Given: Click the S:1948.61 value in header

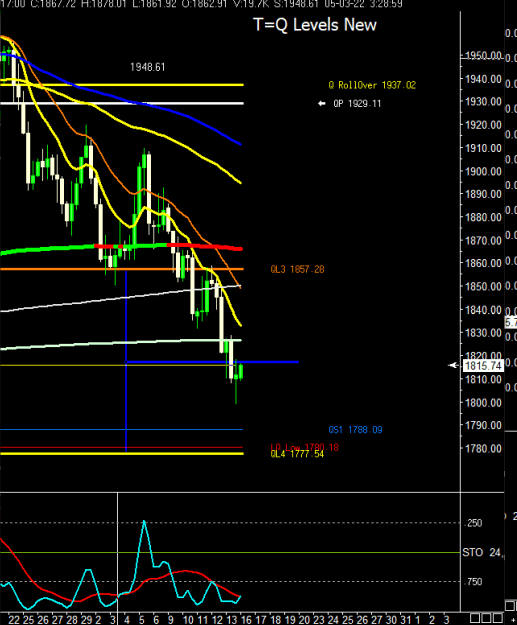Looking at the screenshot, I should click(296, 4).
